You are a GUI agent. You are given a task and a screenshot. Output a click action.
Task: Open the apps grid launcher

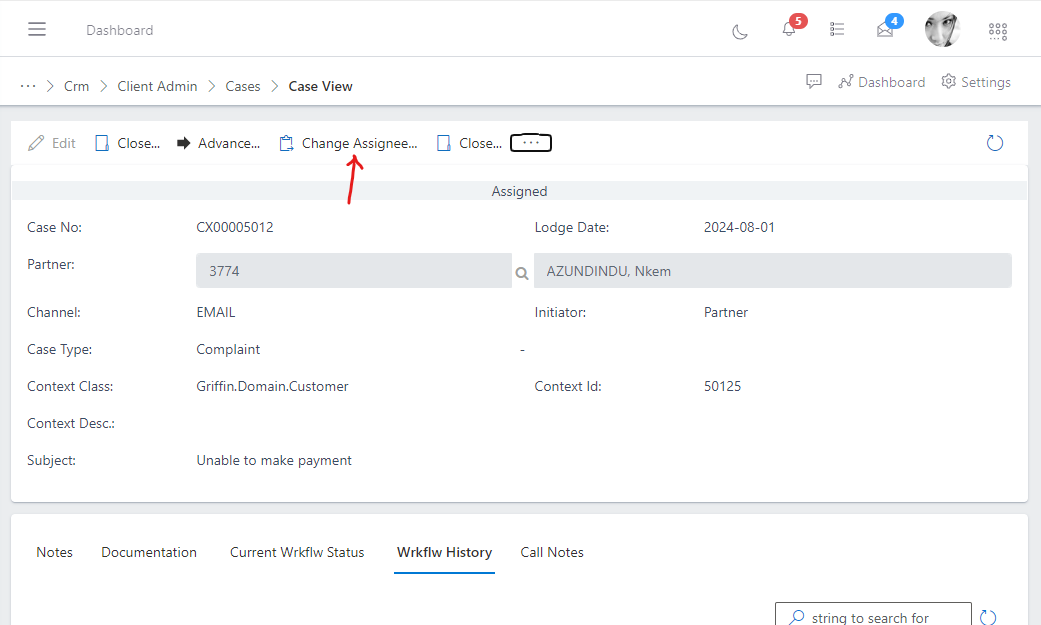pos(997,31)
